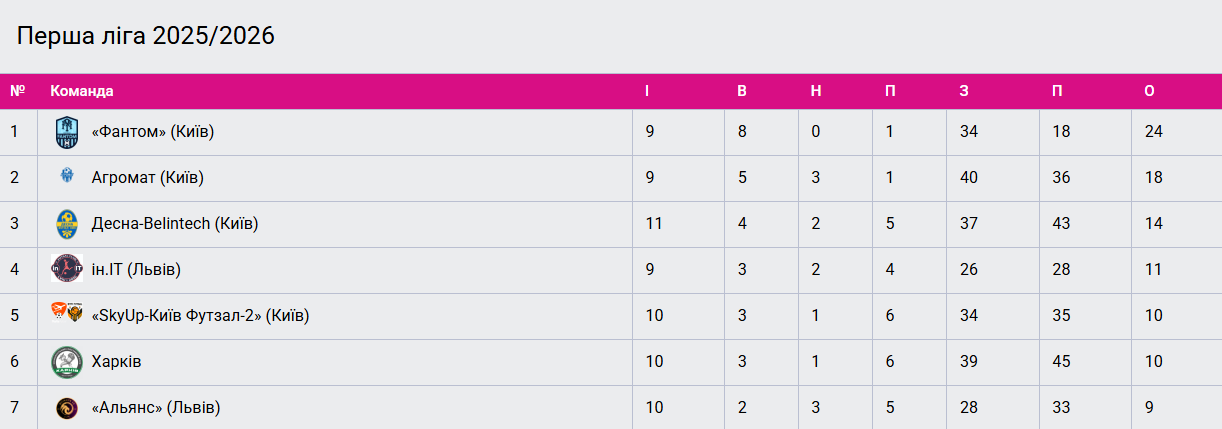Image resolution: width=1222 pixels, height=429 pixels.
Task: Select the ін.IT (Львів) team name
Action: (x=136, y=270)
